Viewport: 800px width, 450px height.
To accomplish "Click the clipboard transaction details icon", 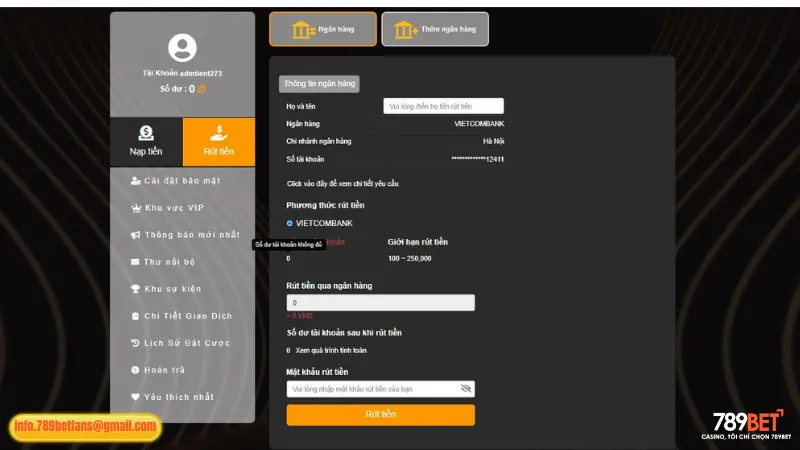I will point(135,316).
